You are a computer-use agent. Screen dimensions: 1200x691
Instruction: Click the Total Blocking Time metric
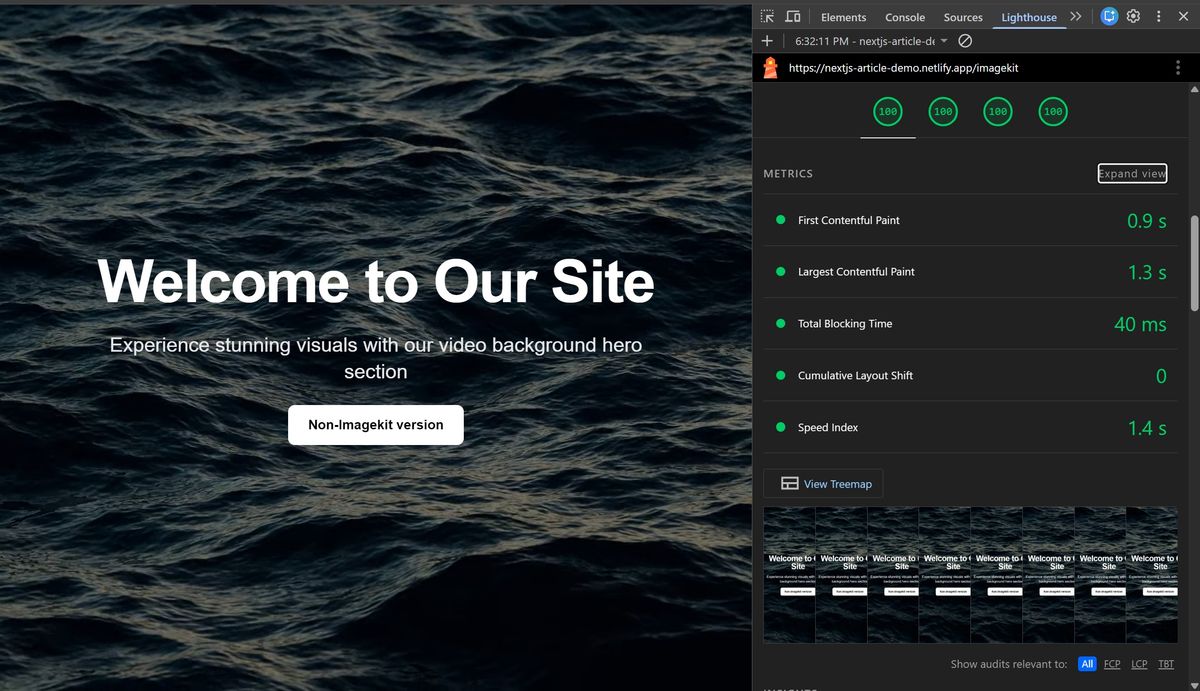970,324
